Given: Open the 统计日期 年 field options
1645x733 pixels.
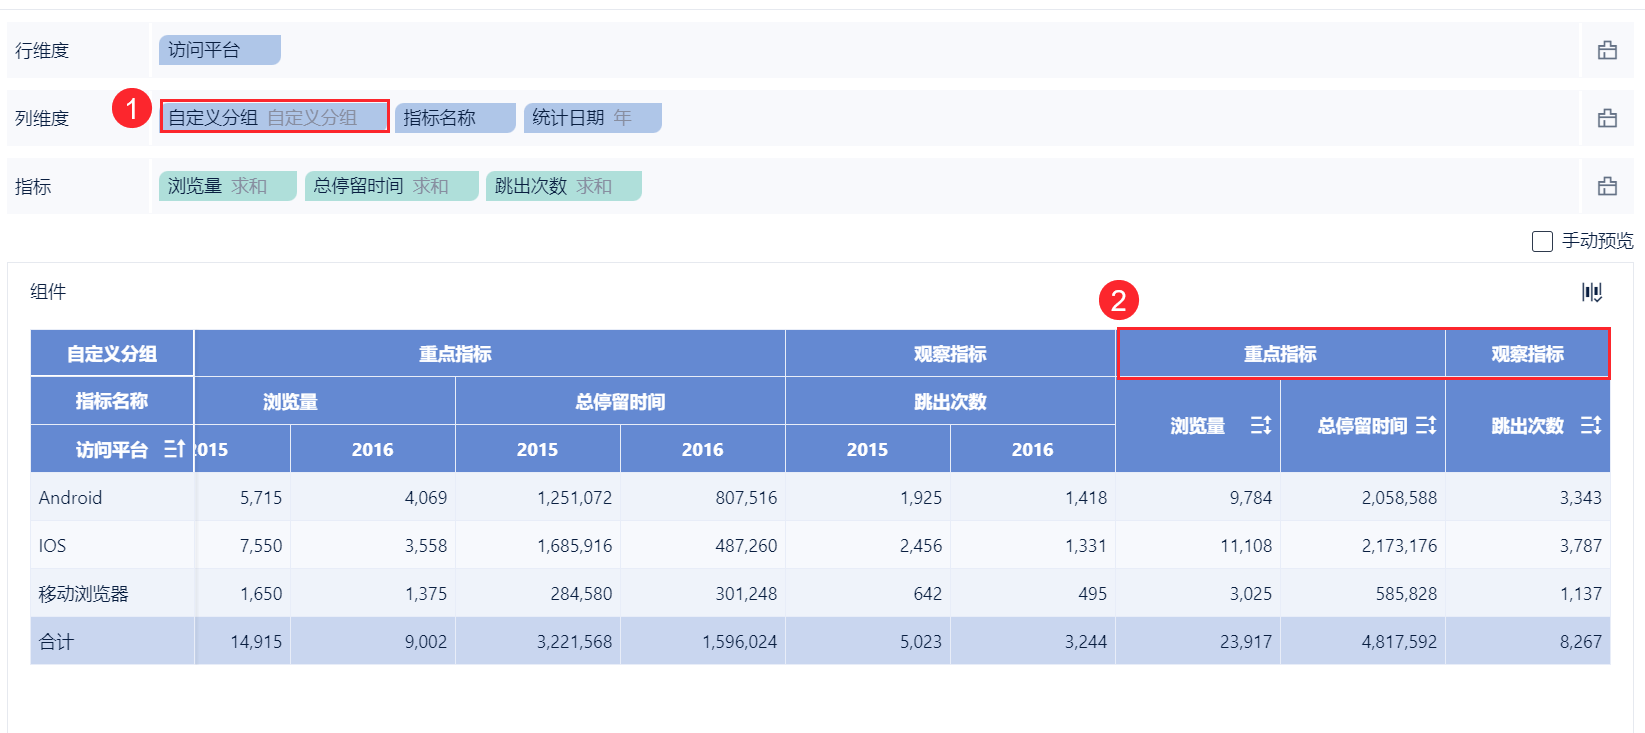Looking at the screenshot, I should click(592, 118).
